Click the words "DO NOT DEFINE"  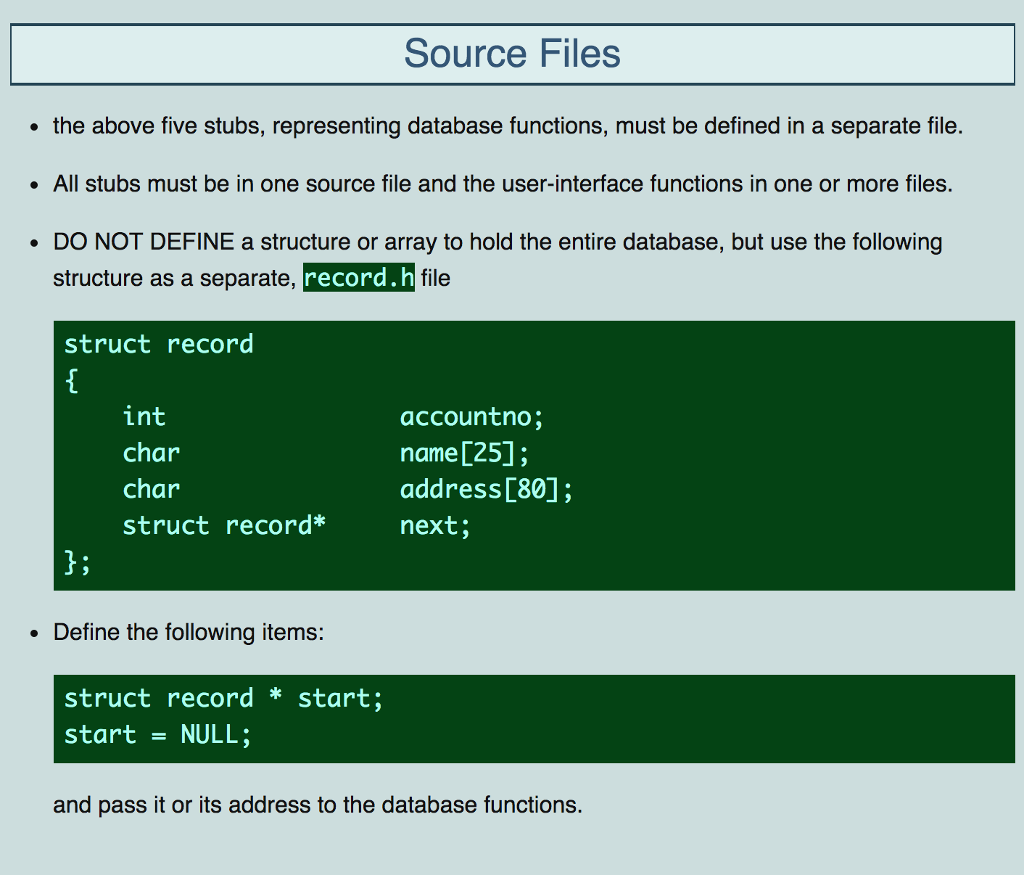(x=143, y=242)
